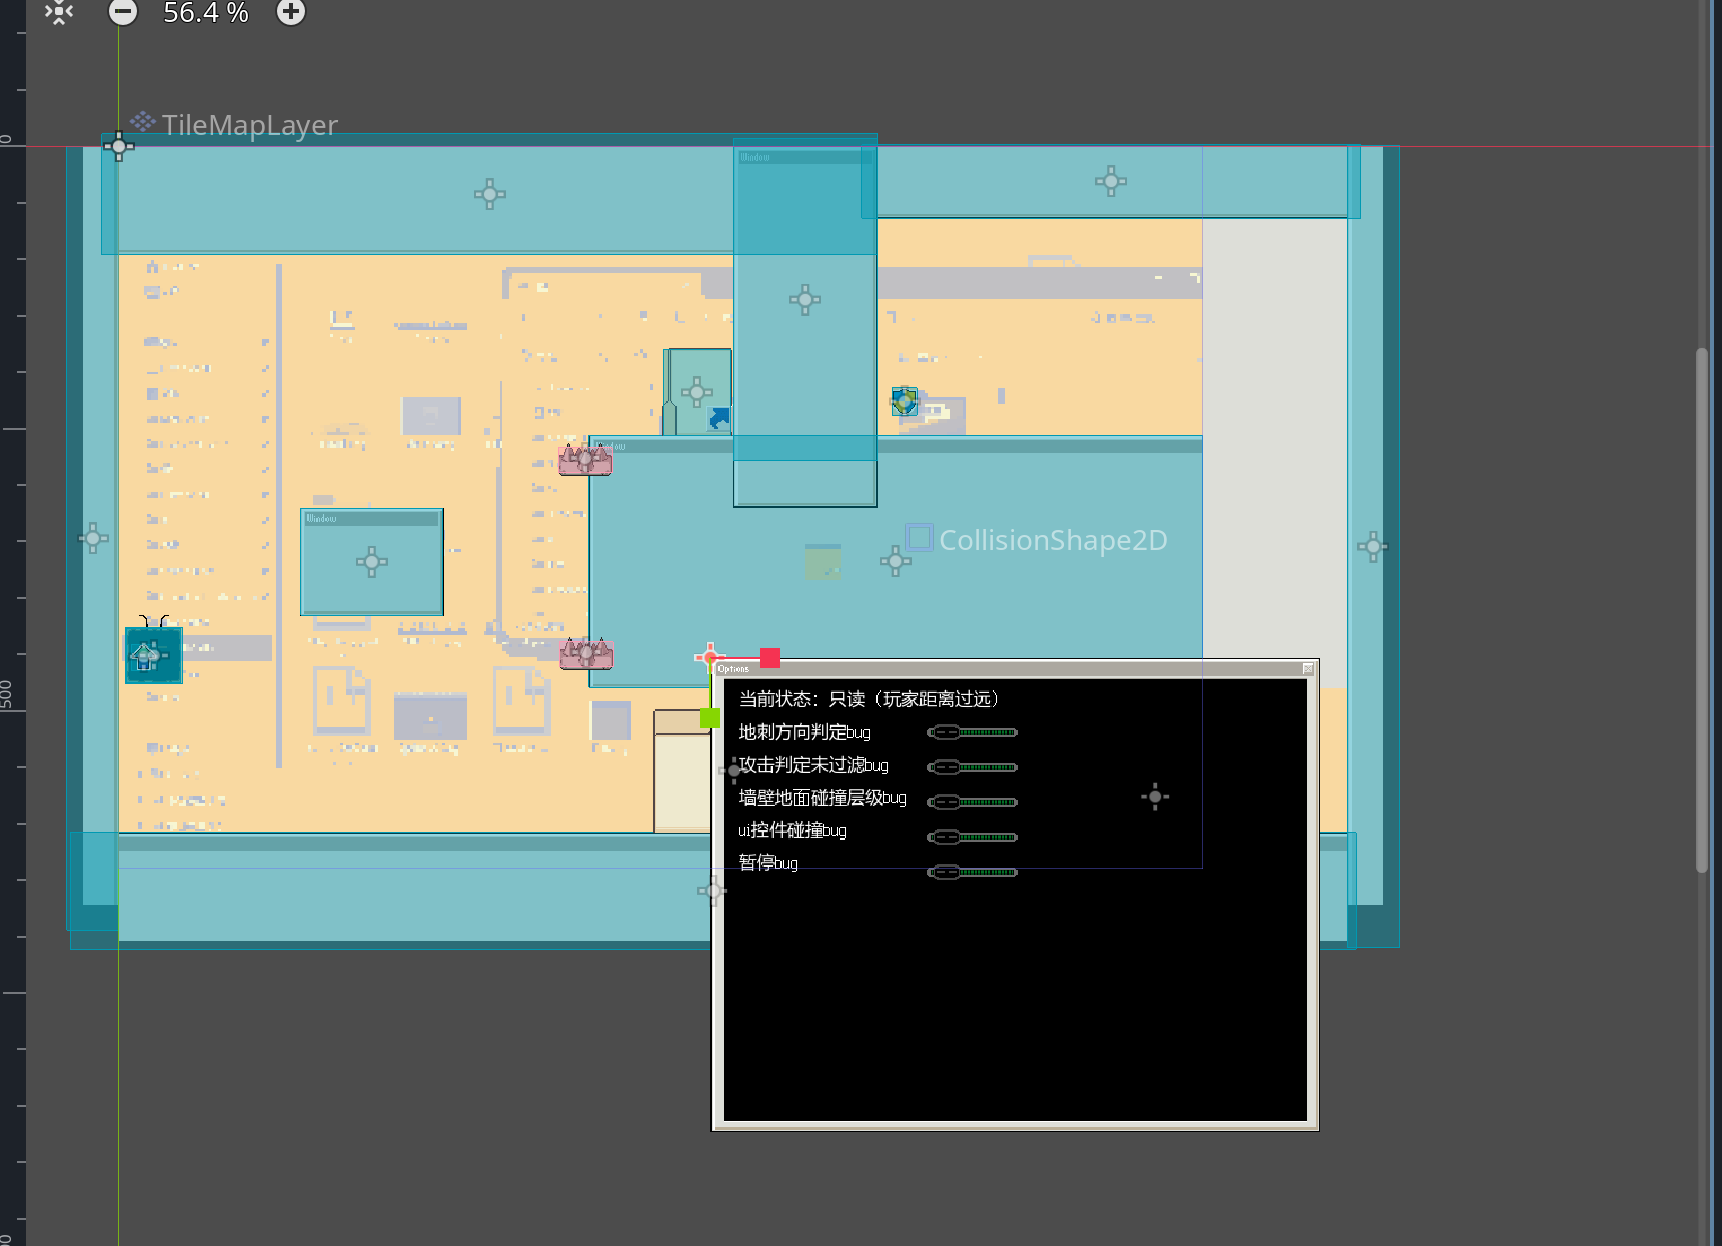Select the house icon in the dark teal square
The height and width of the screenshot is (1246, 1722).
144,657
